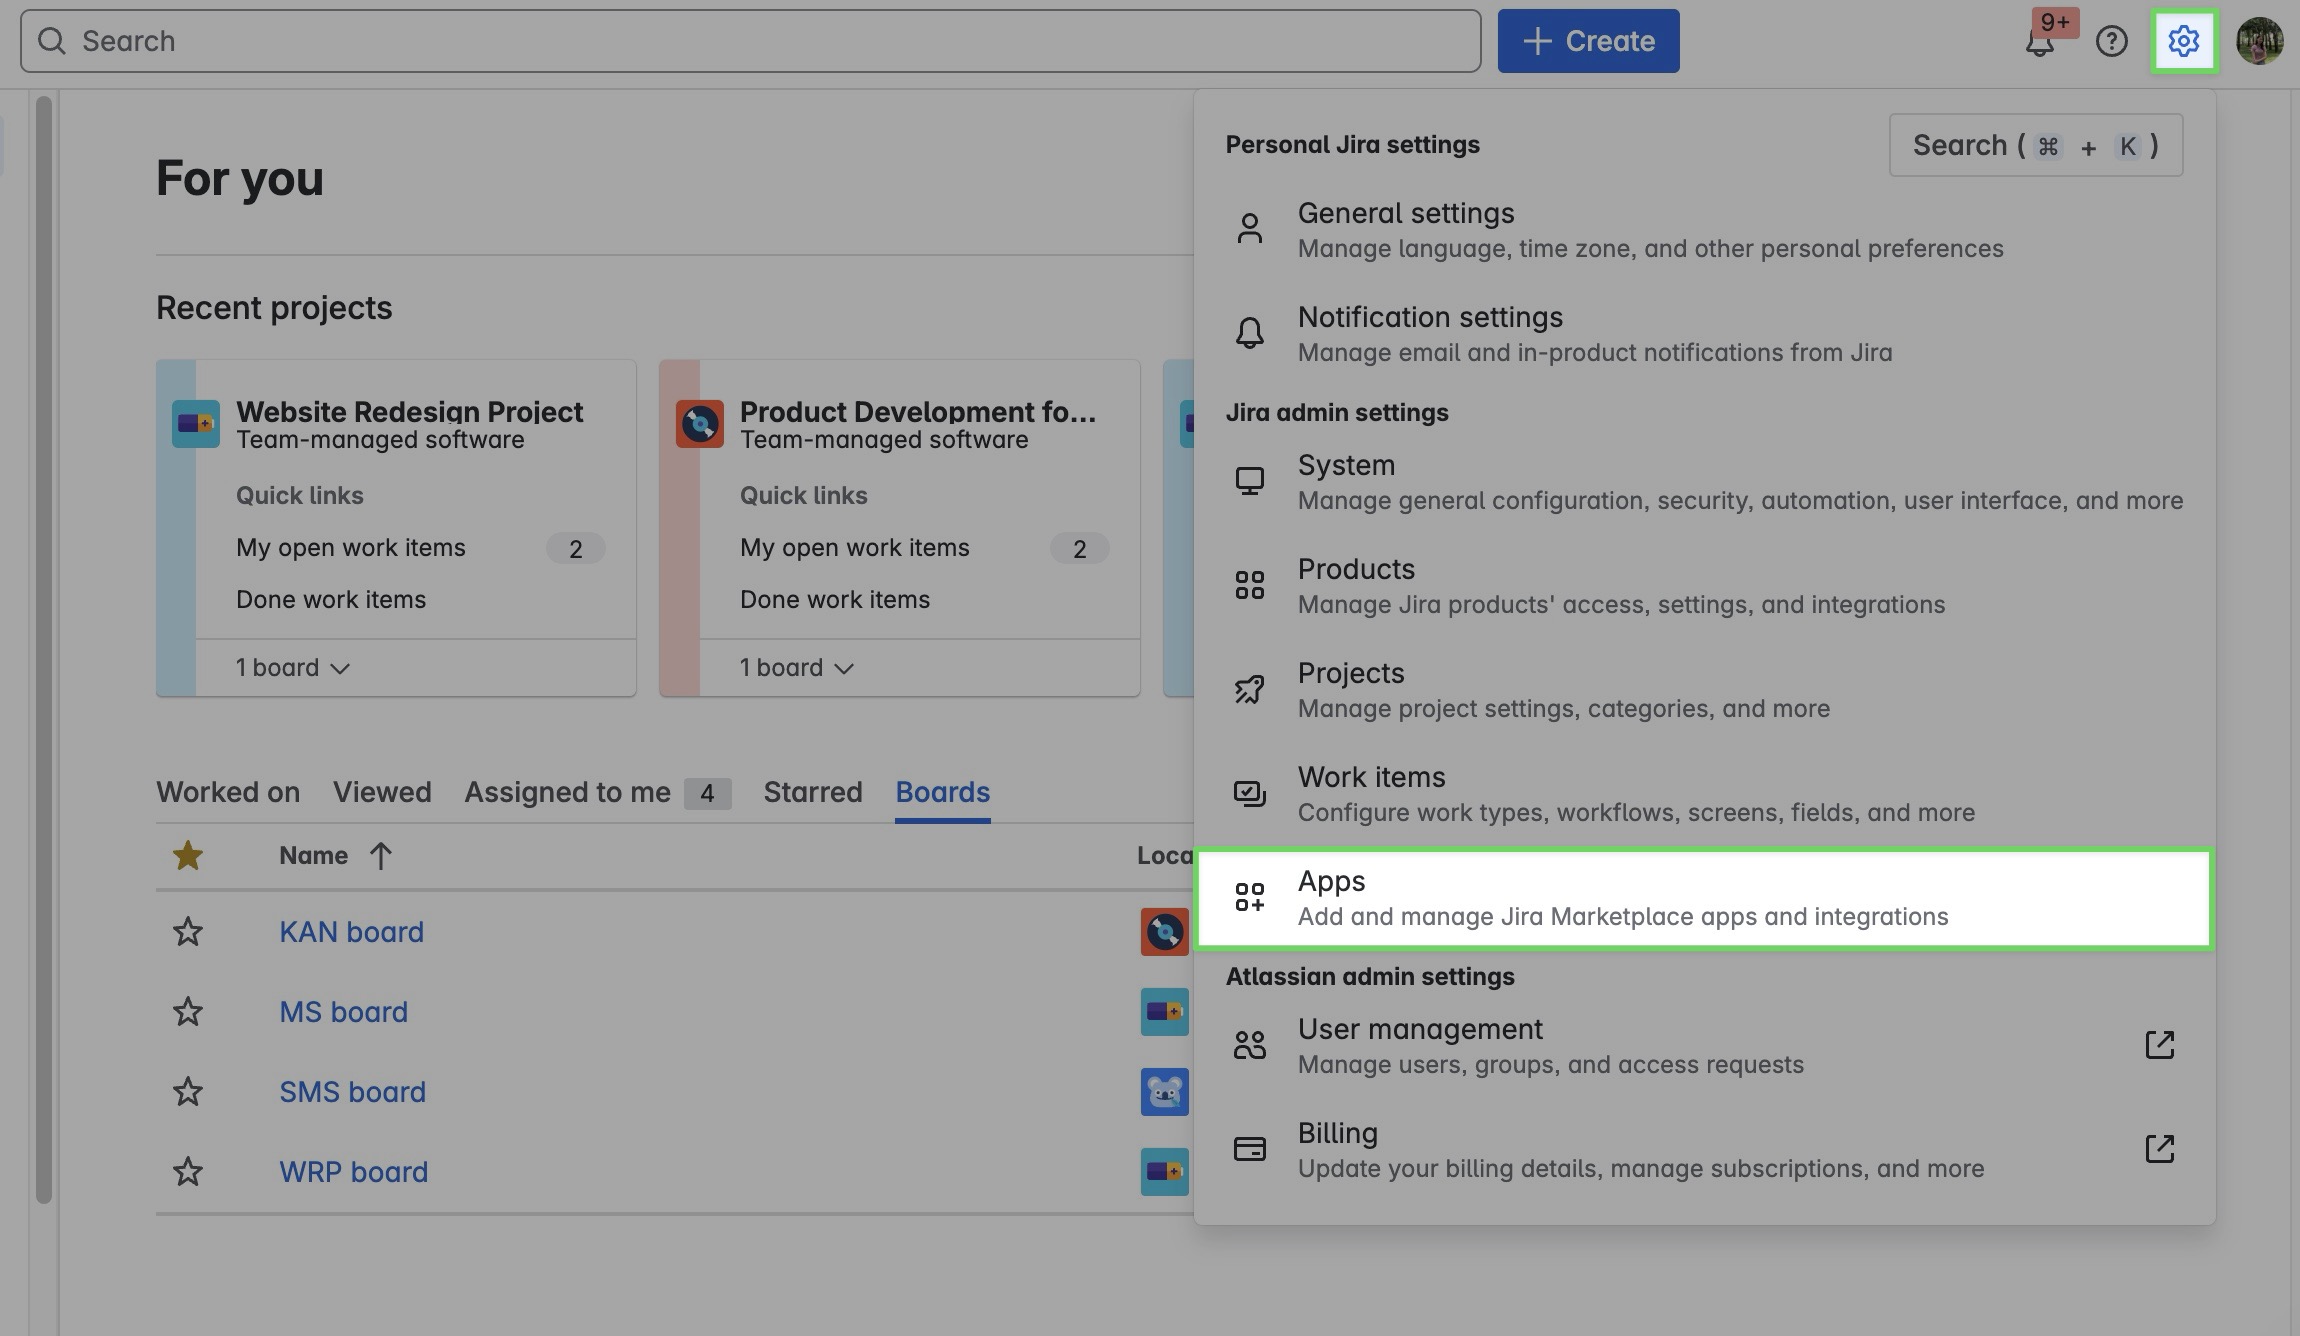Screen dimensions: 2300x1336
Task: Open Done work items in Product Development
Action: coord(835,600)
